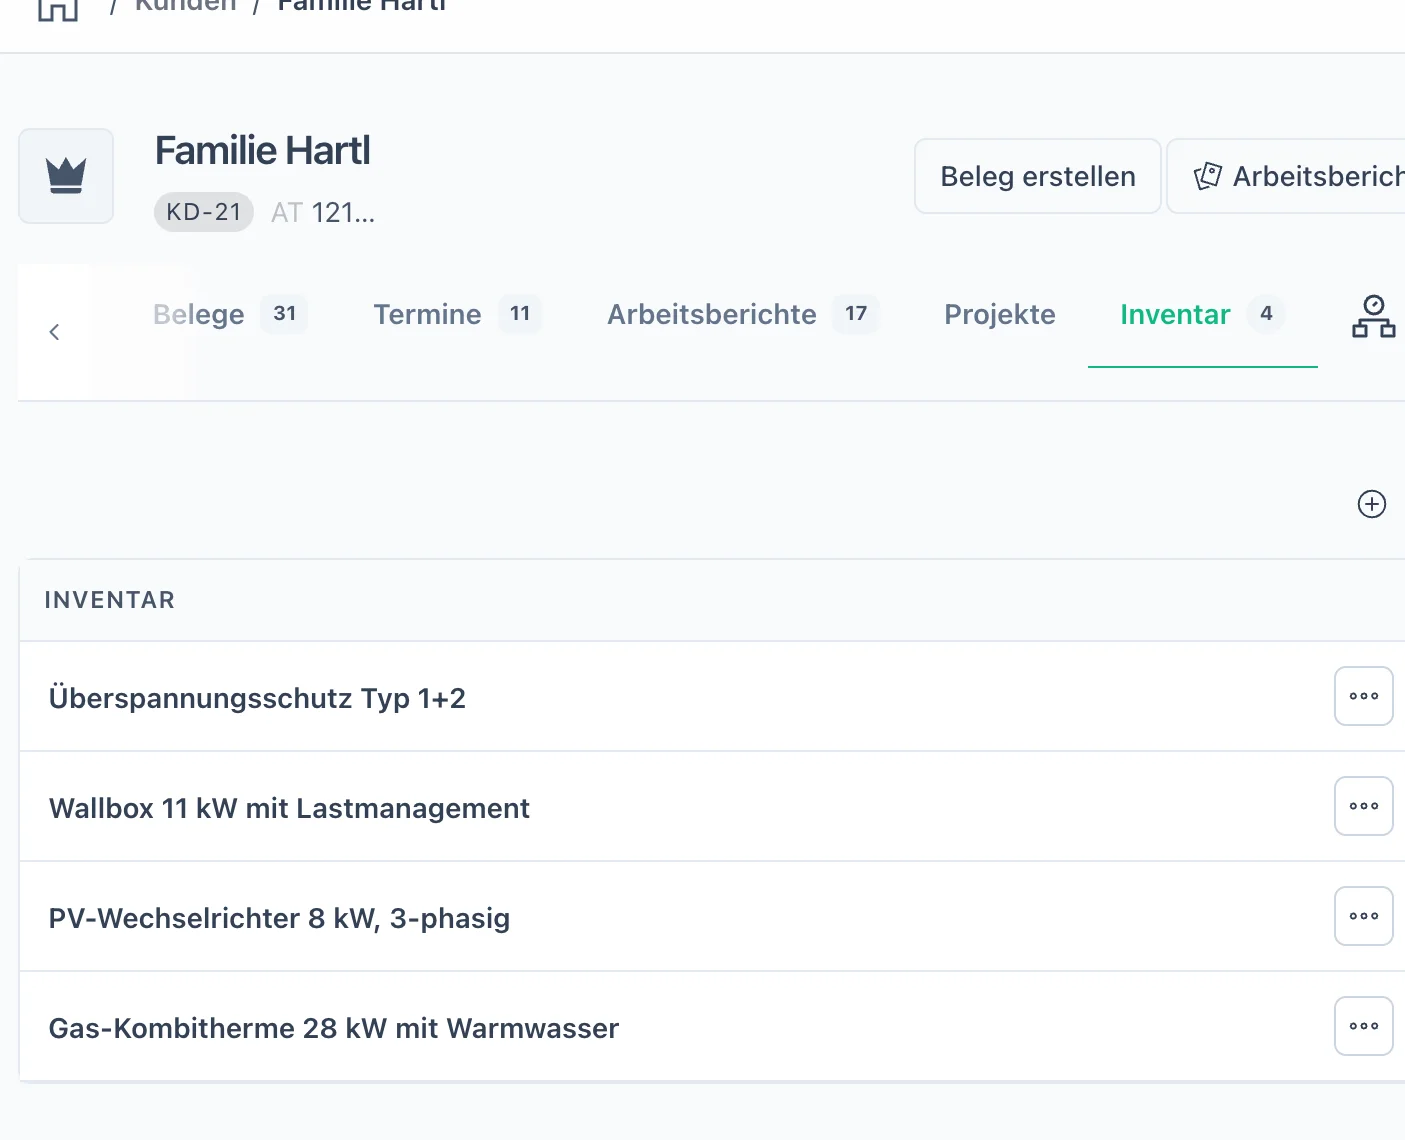Click the Familie Hartl heading

[263, 151]
